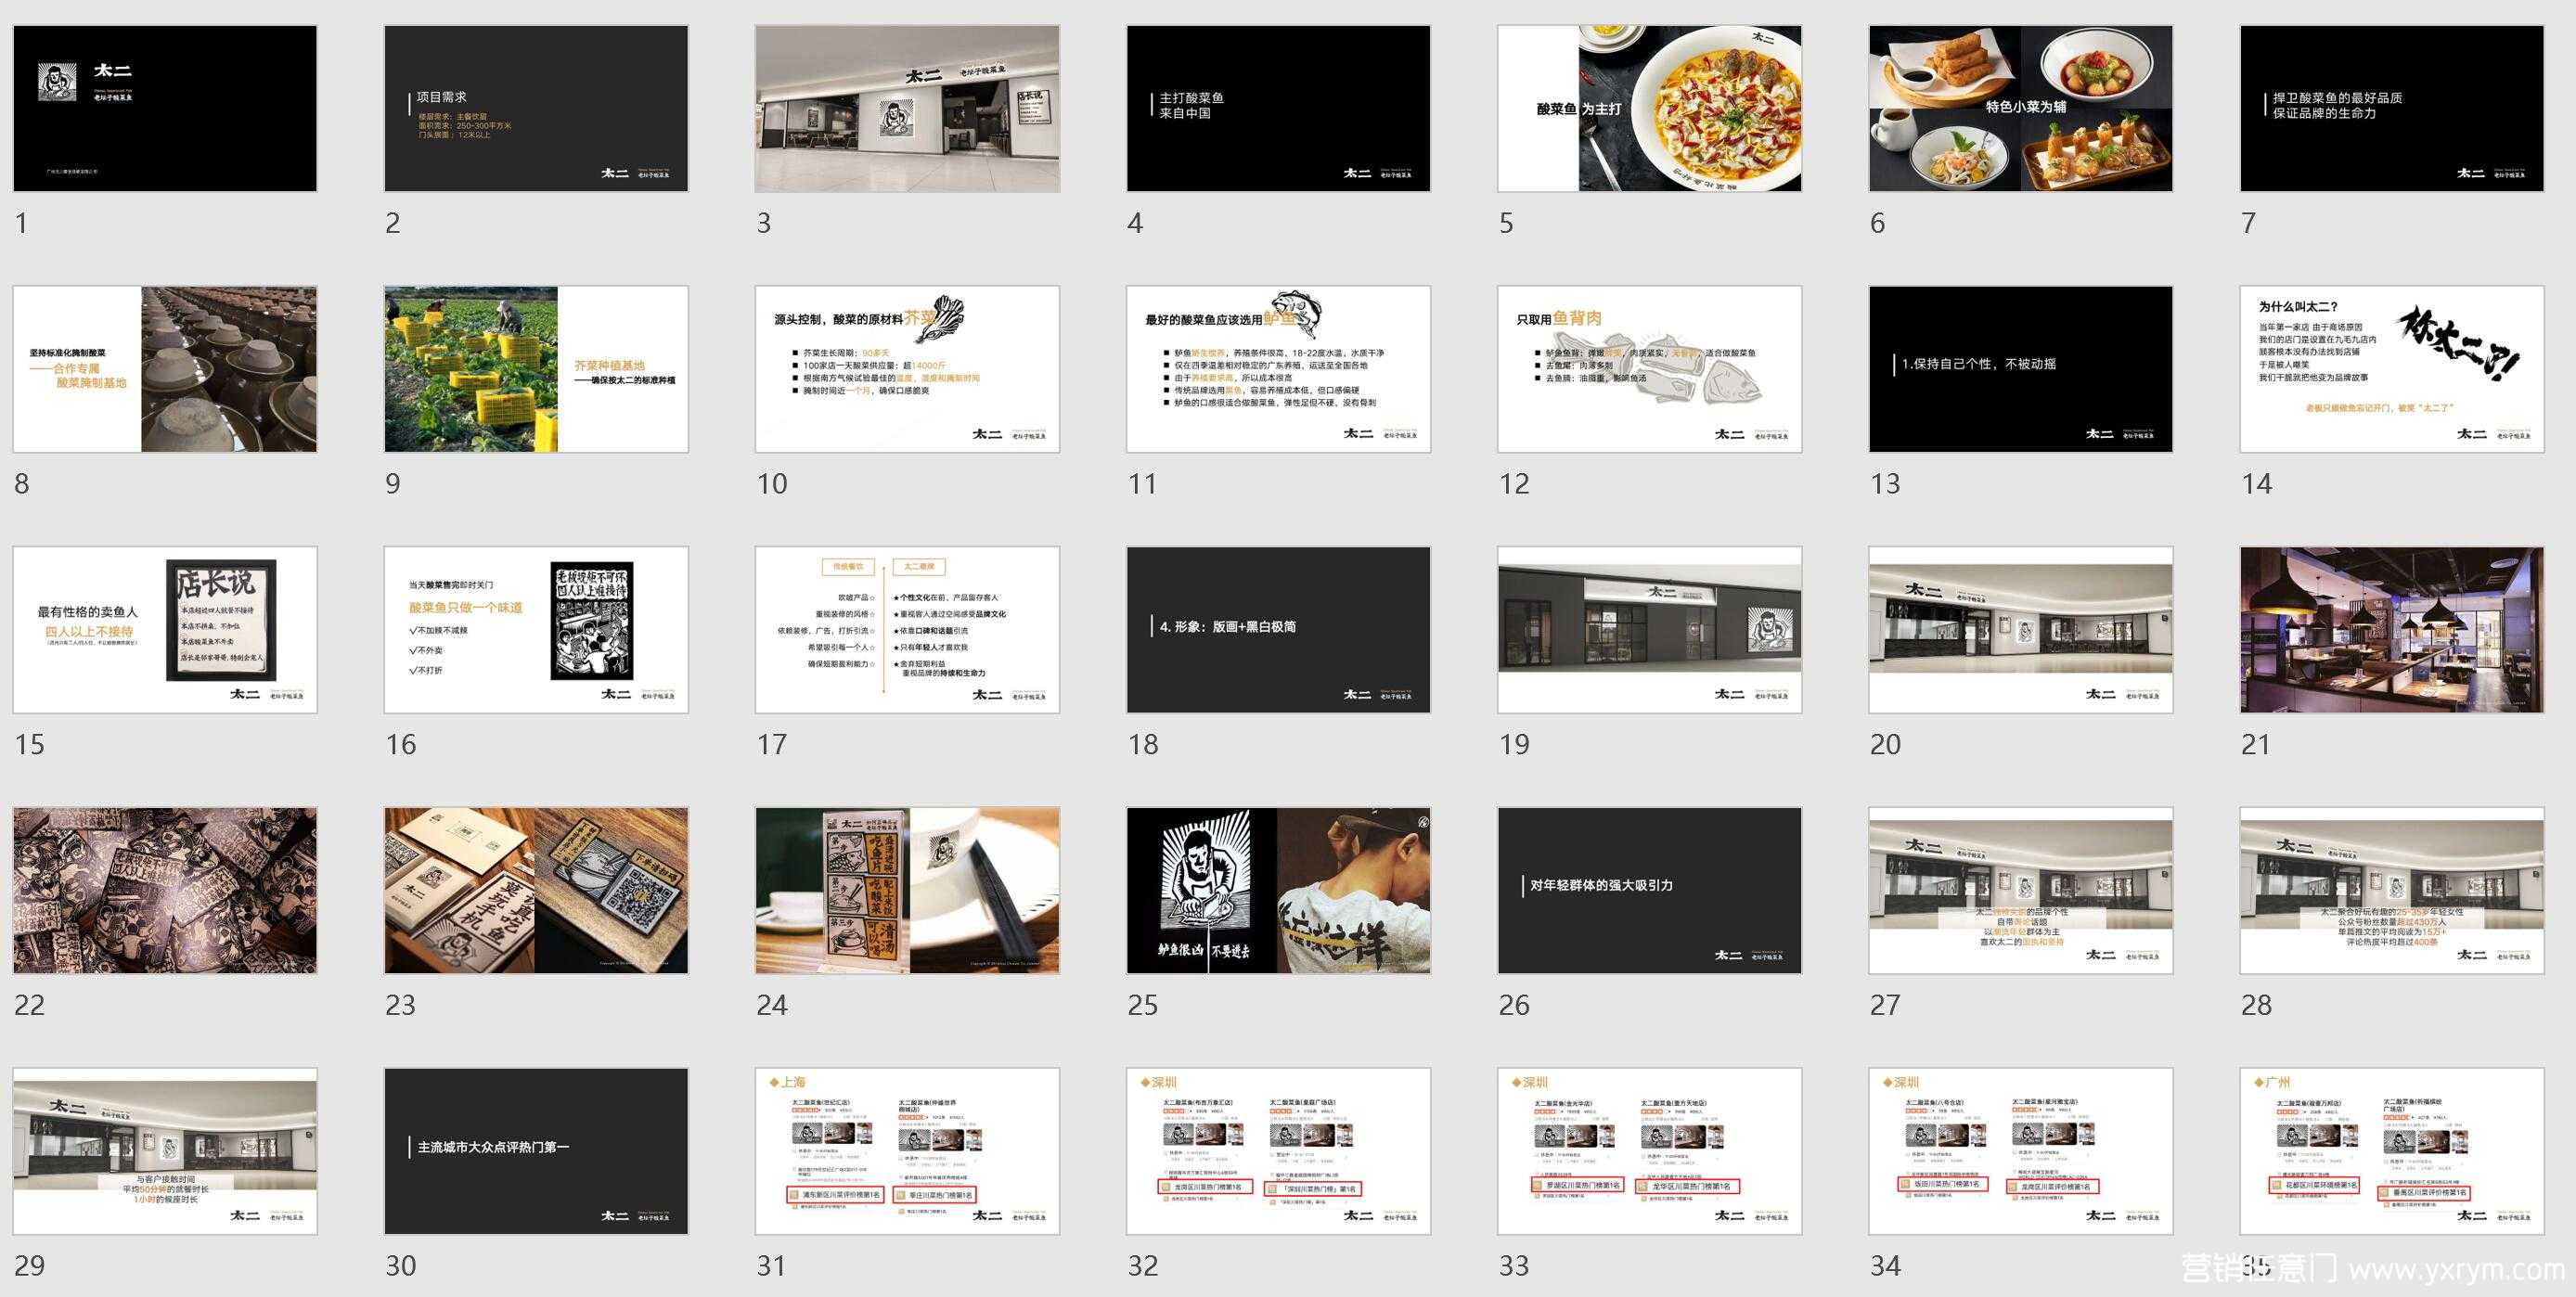Select slide 13 保持自己个性，不被动摇

pyautogui.click(x=2021, y=369)
